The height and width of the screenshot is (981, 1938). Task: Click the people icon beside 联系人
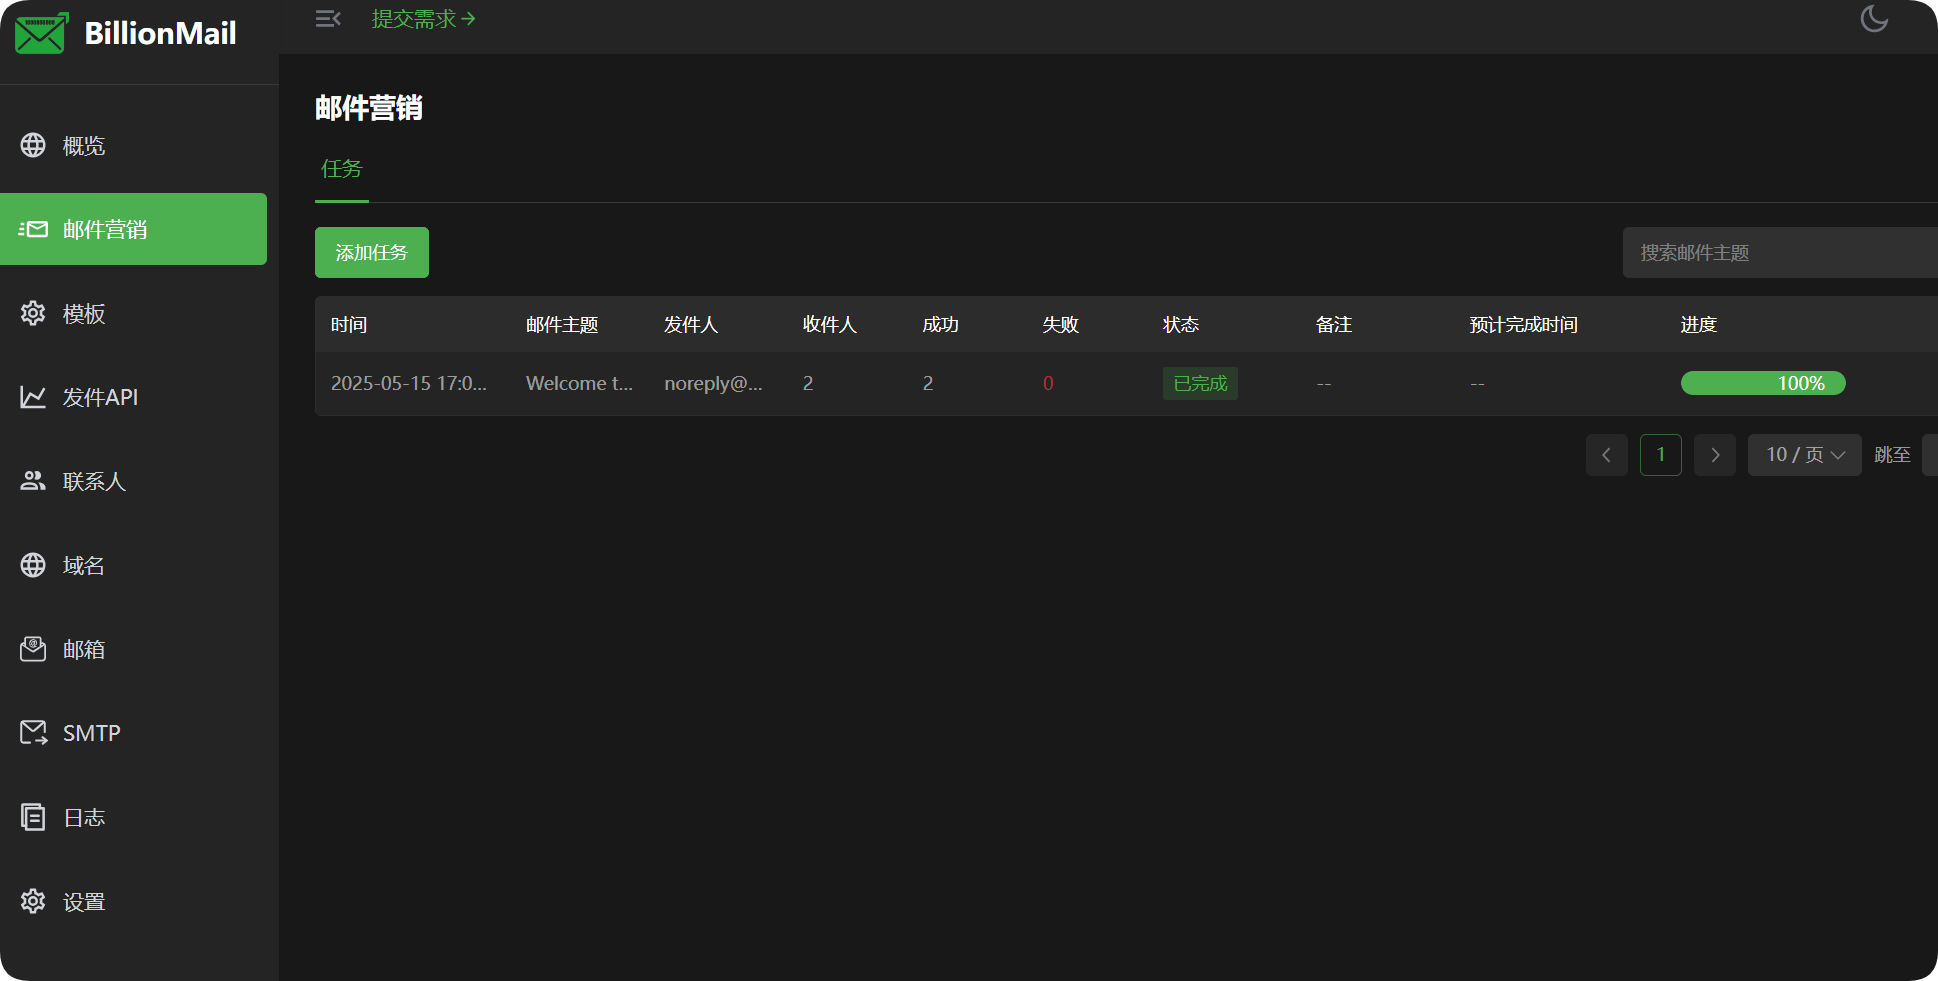33,481
